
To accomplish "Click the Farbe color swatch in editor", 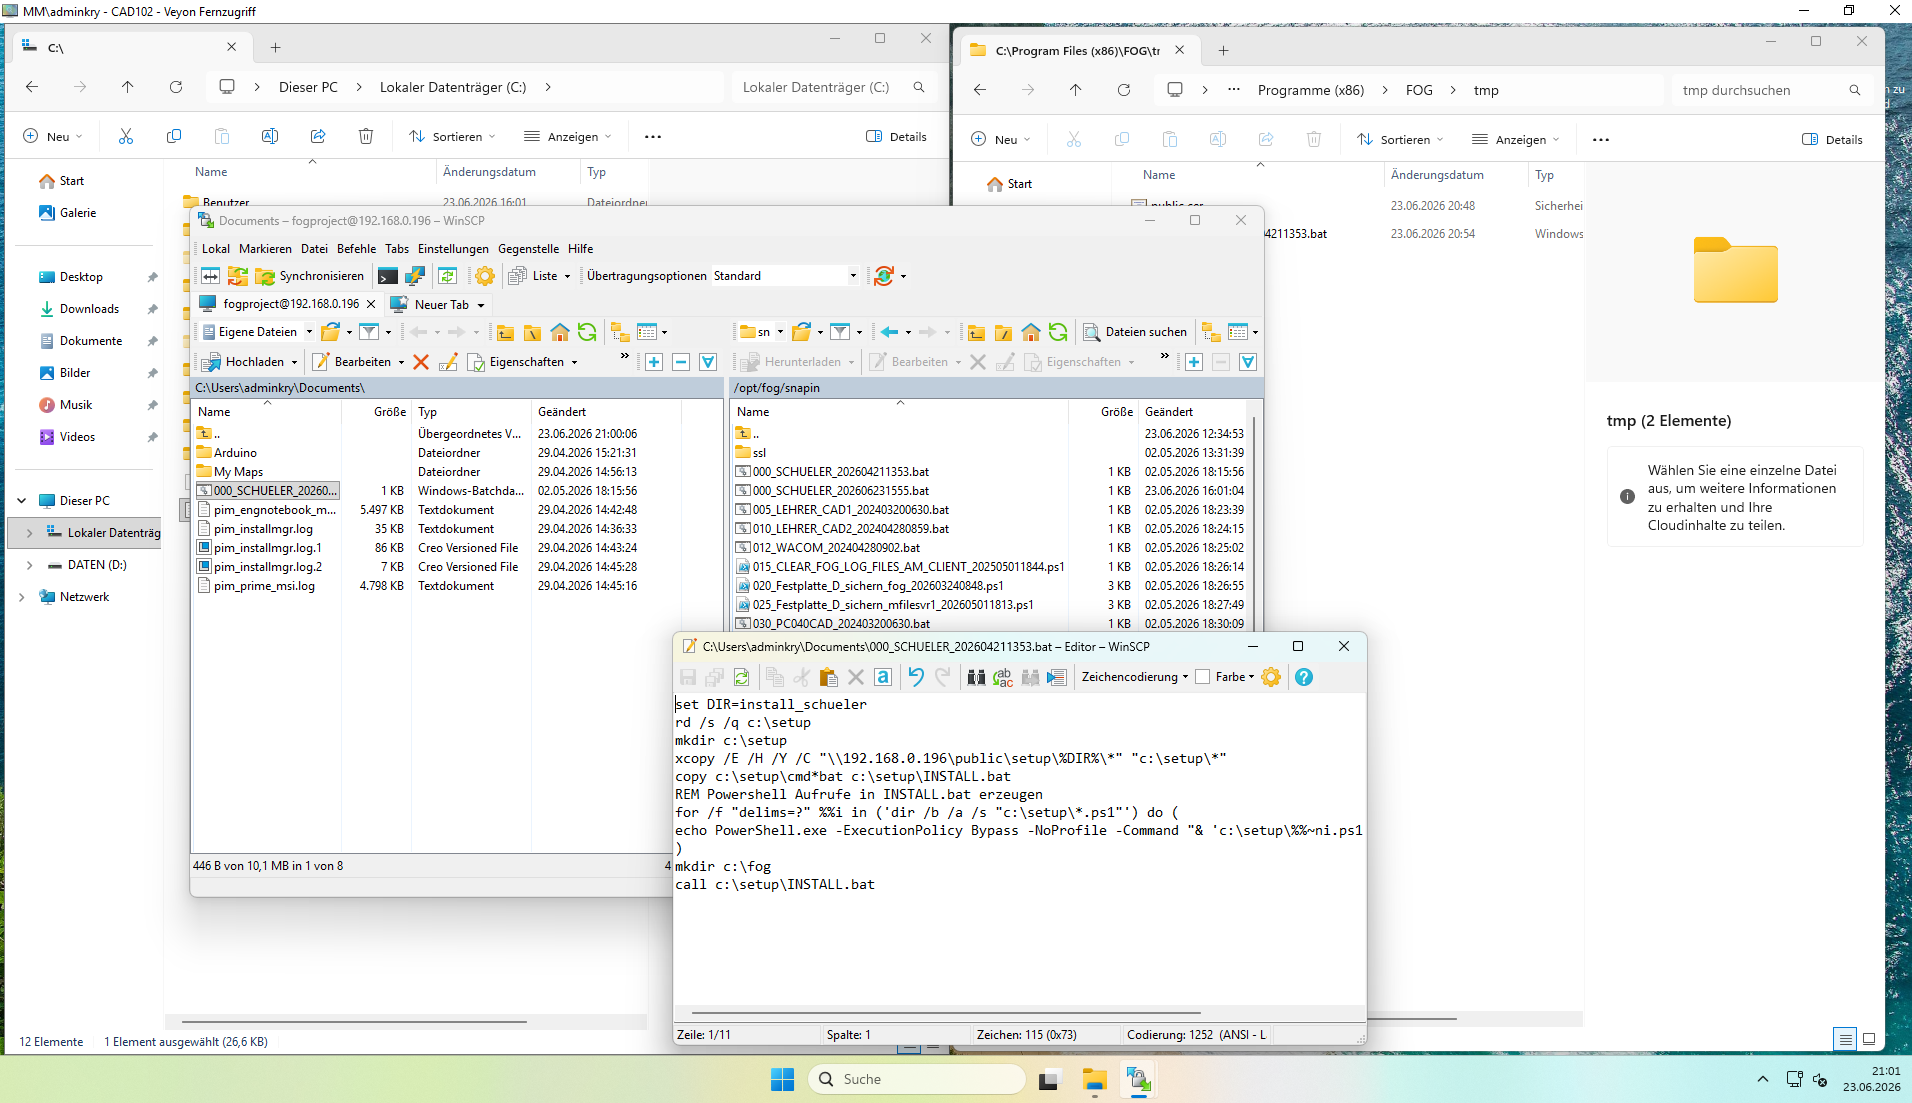I will [1203, 677].
